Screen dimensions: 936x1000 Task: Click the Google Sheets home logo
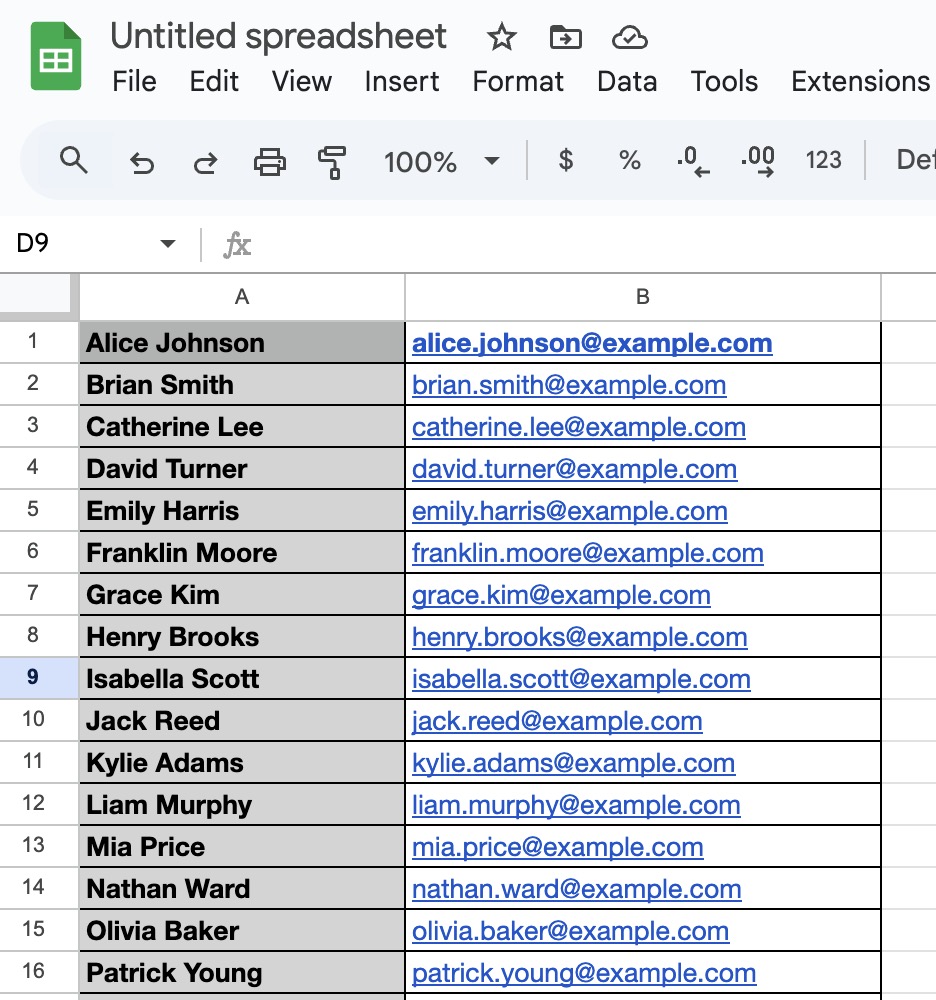click(x=56, y=59)
